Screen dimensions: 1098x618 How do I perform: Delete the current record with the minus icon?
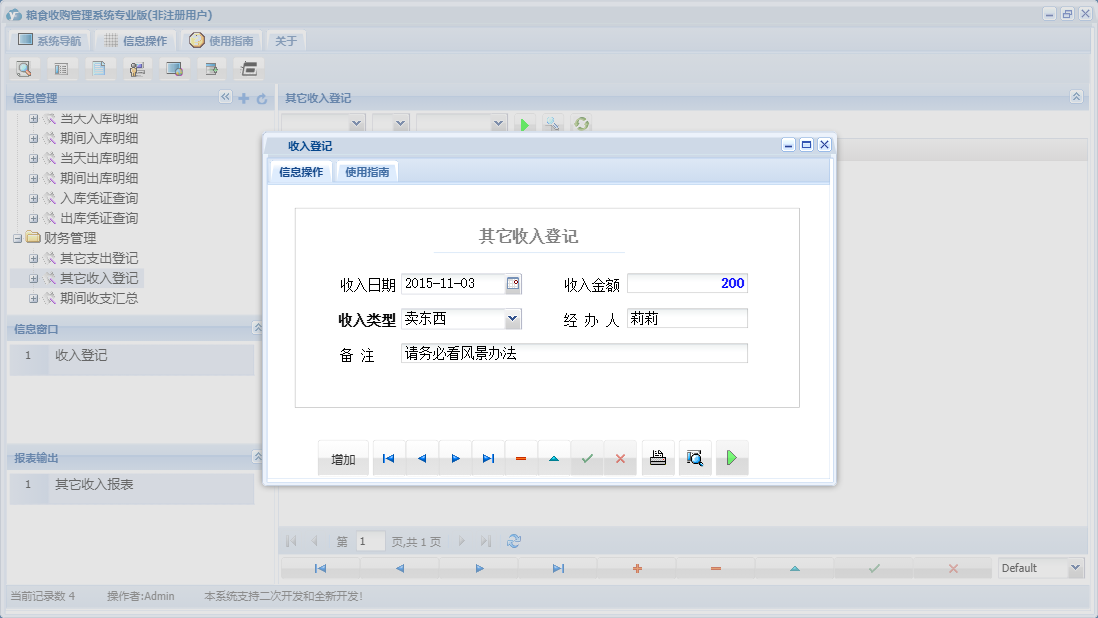pos(520,458)
